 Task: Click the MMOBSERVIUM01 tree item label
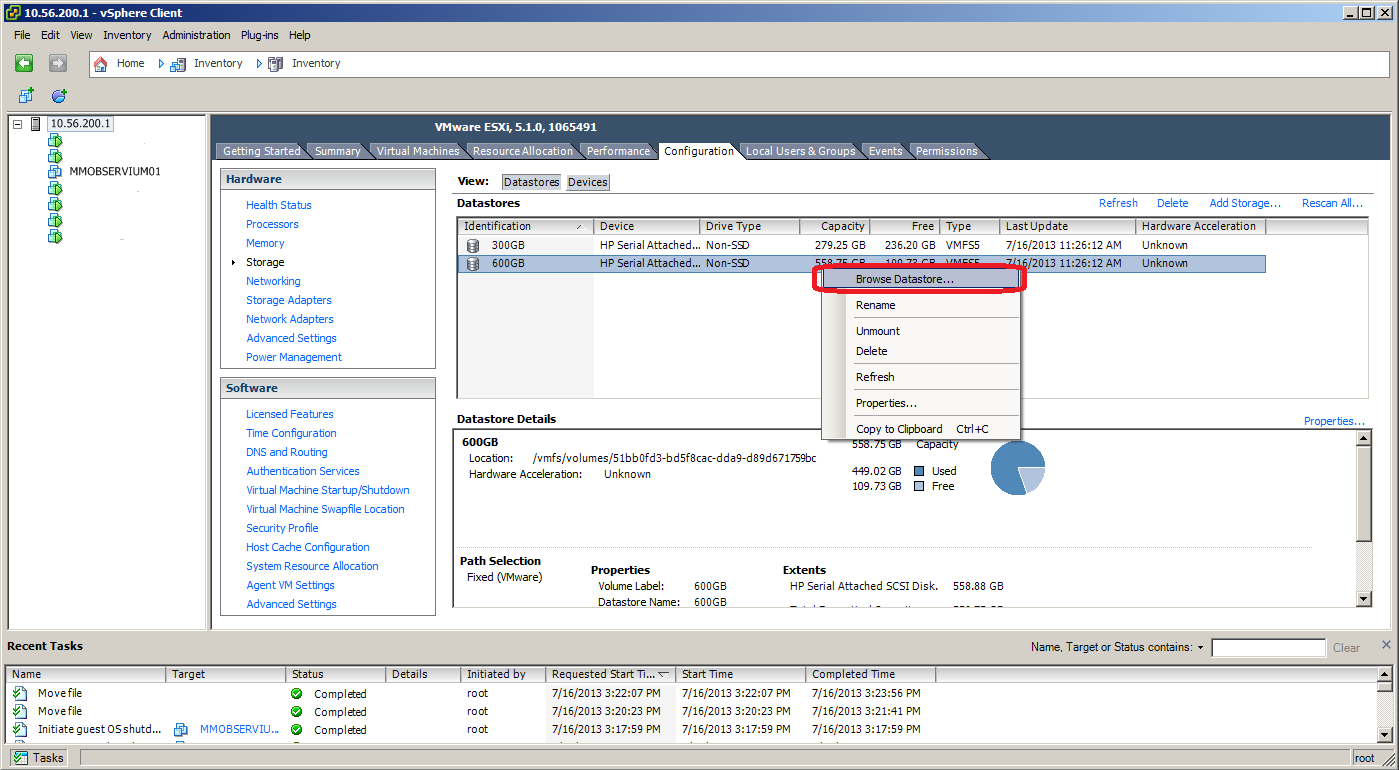click(115, 172)
